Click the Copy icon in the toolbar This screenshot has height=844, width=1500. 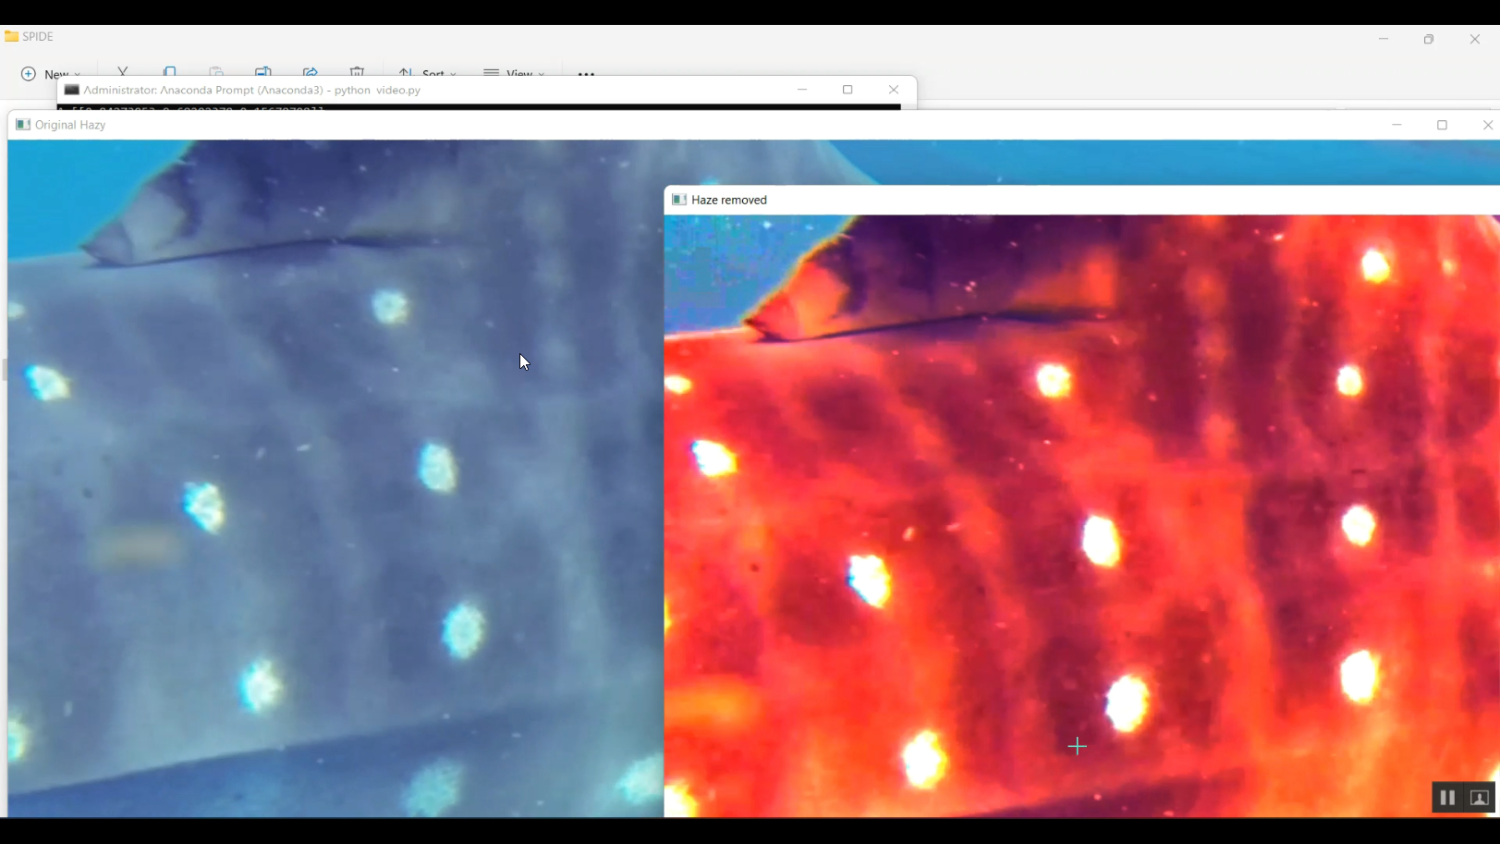tap(170, 72)
